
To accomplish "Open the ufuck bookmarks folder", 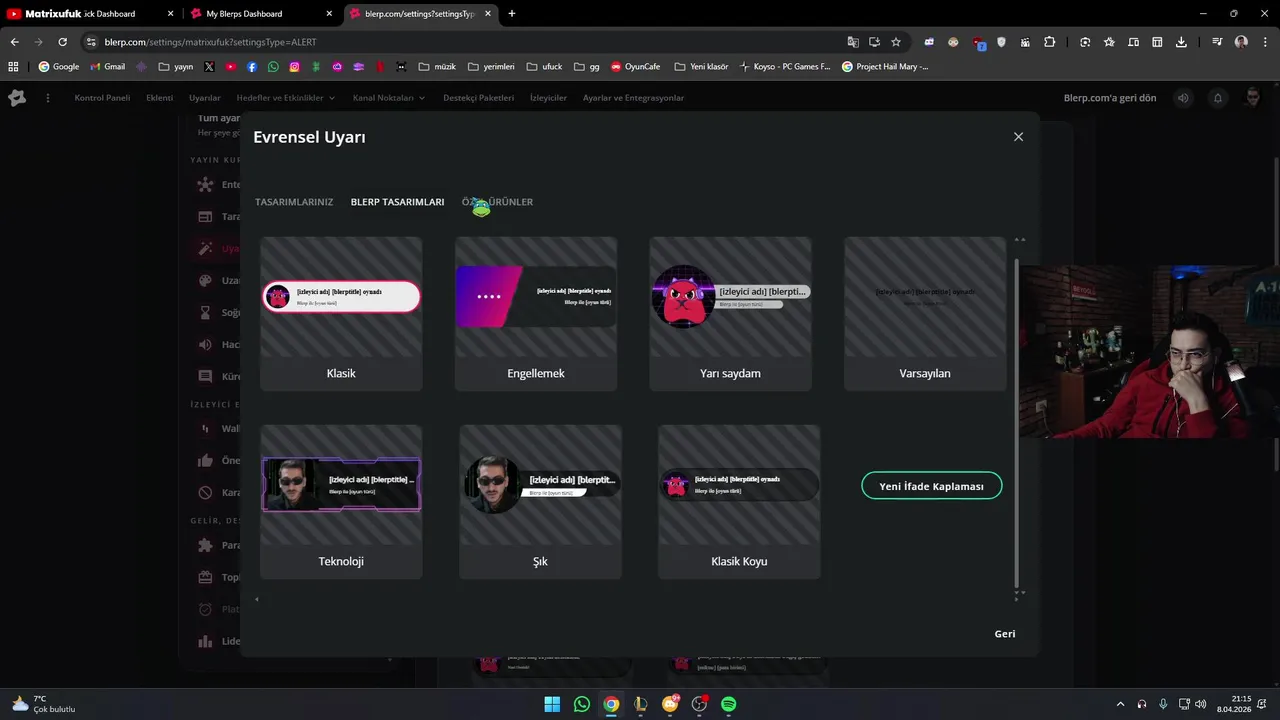I will pyautogui.click(x=544, y=67).
